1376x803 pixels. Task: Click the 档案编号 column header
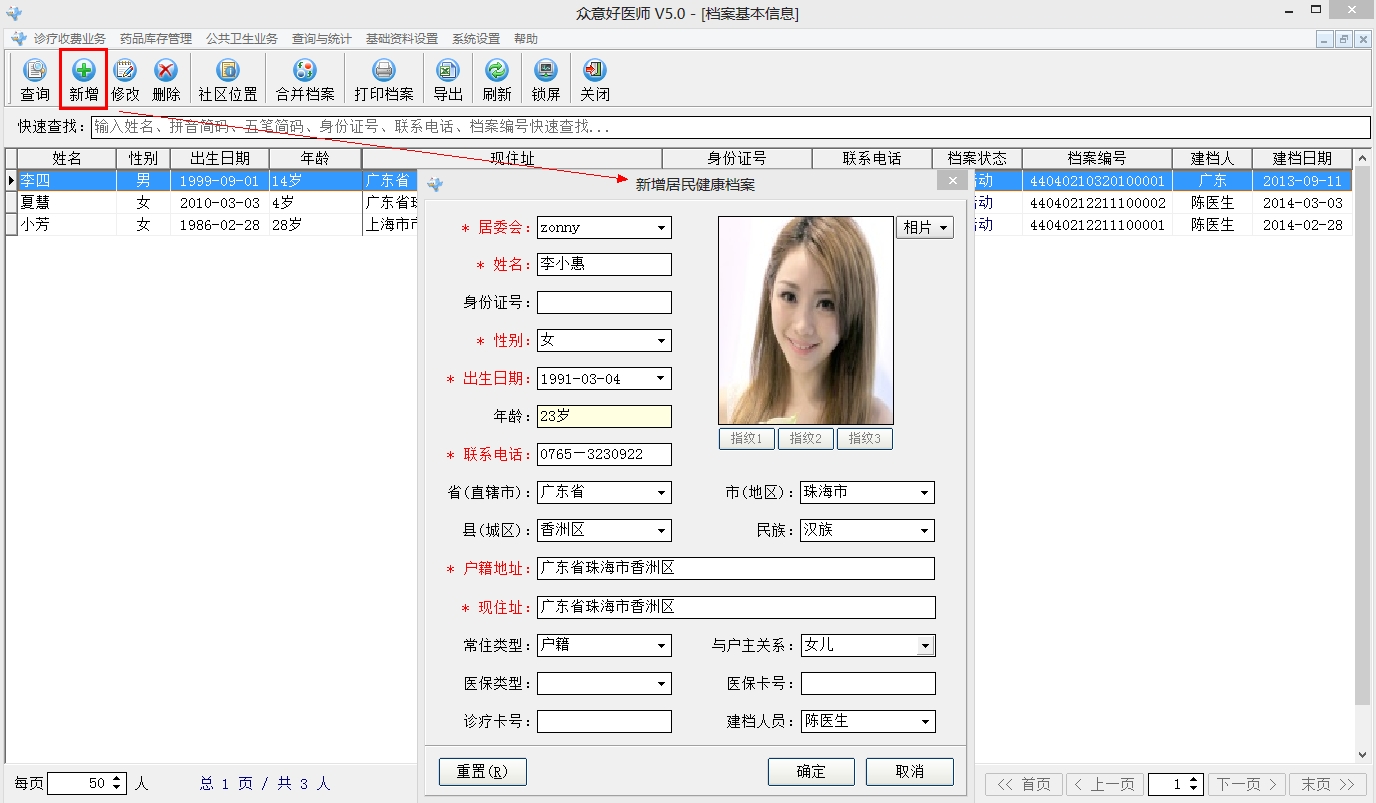pyautogui.click(x=1097, y=158)
